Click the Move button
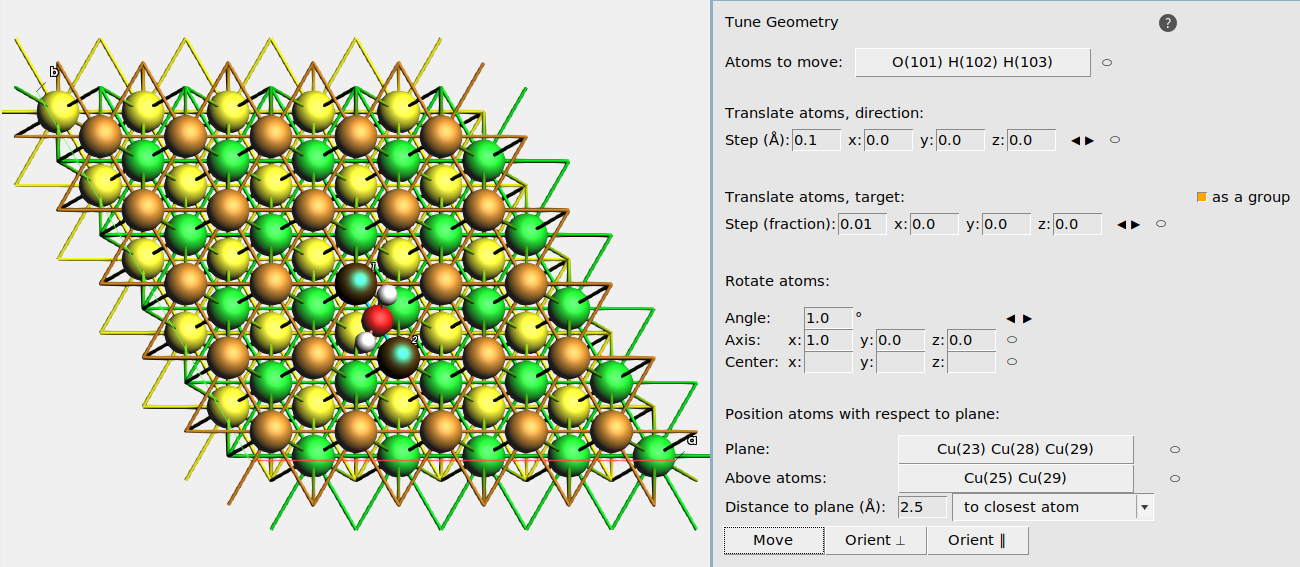This screenshot has height=567, width=1300. [773, 540]
